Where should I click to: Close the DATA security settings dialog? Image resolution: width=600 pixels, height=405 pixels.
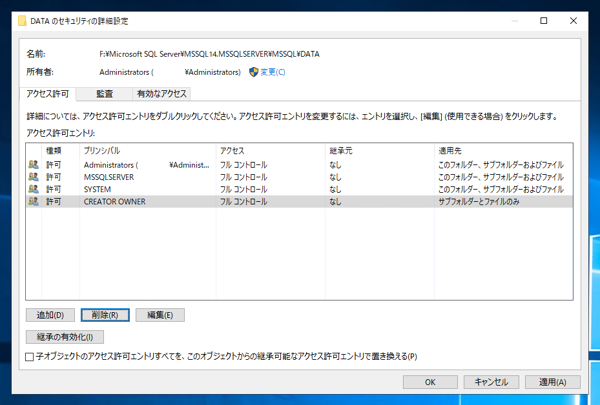pyautogui.click(x=573, y=21)
